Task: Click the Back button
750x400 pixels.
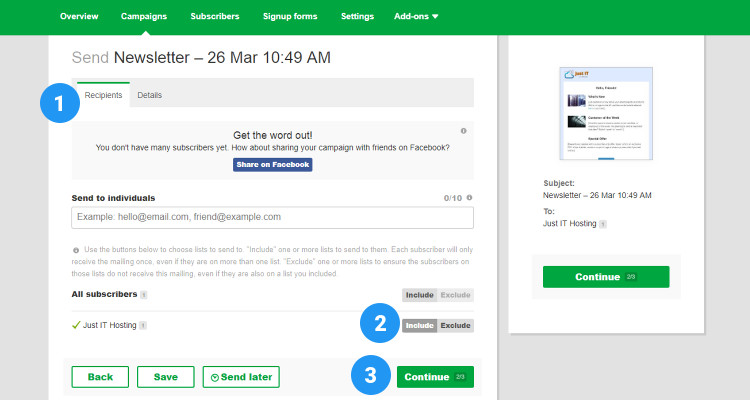Action: pos(100,377)
